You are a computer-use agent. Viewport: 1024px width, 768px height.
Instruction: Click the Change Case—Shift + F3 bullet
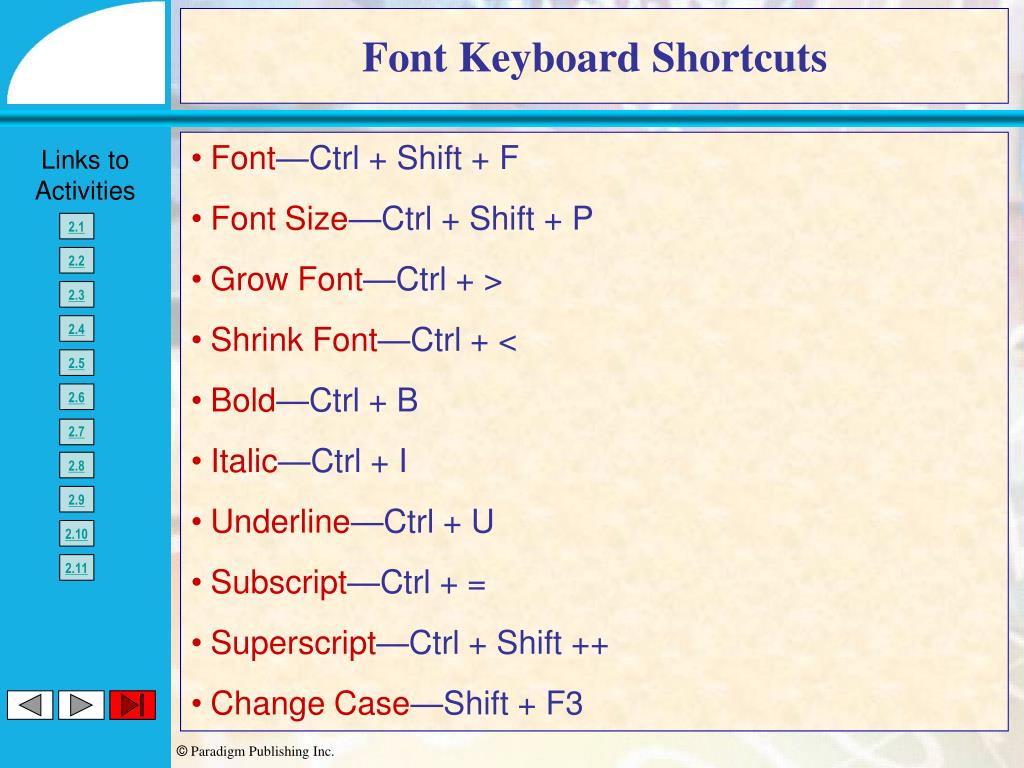pos(387,703)
